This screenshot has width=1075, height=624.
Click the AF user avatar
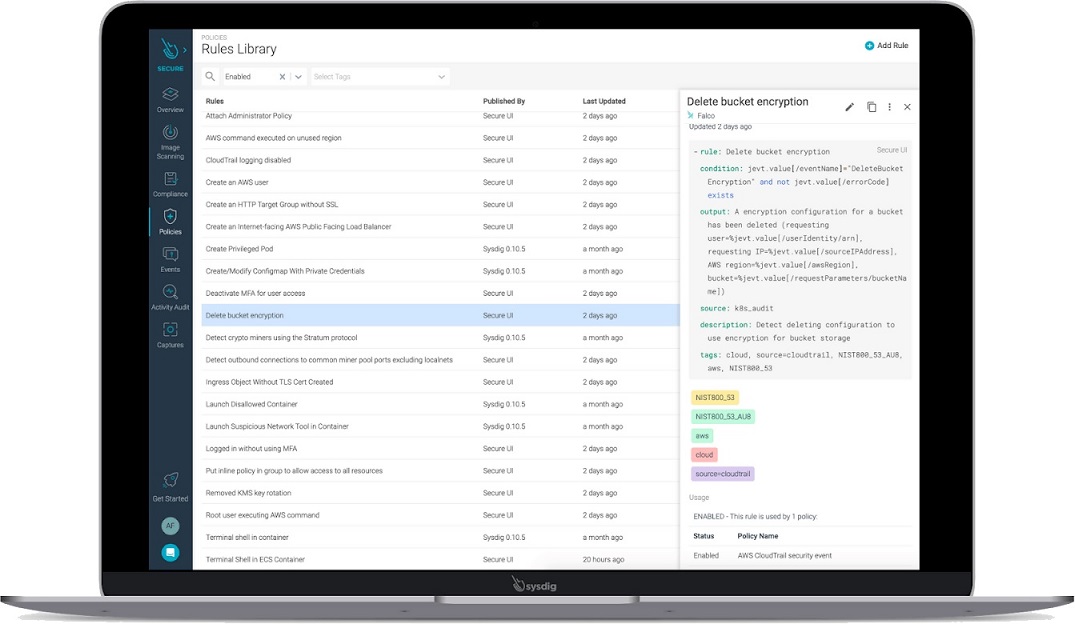[x=170, y=526]
